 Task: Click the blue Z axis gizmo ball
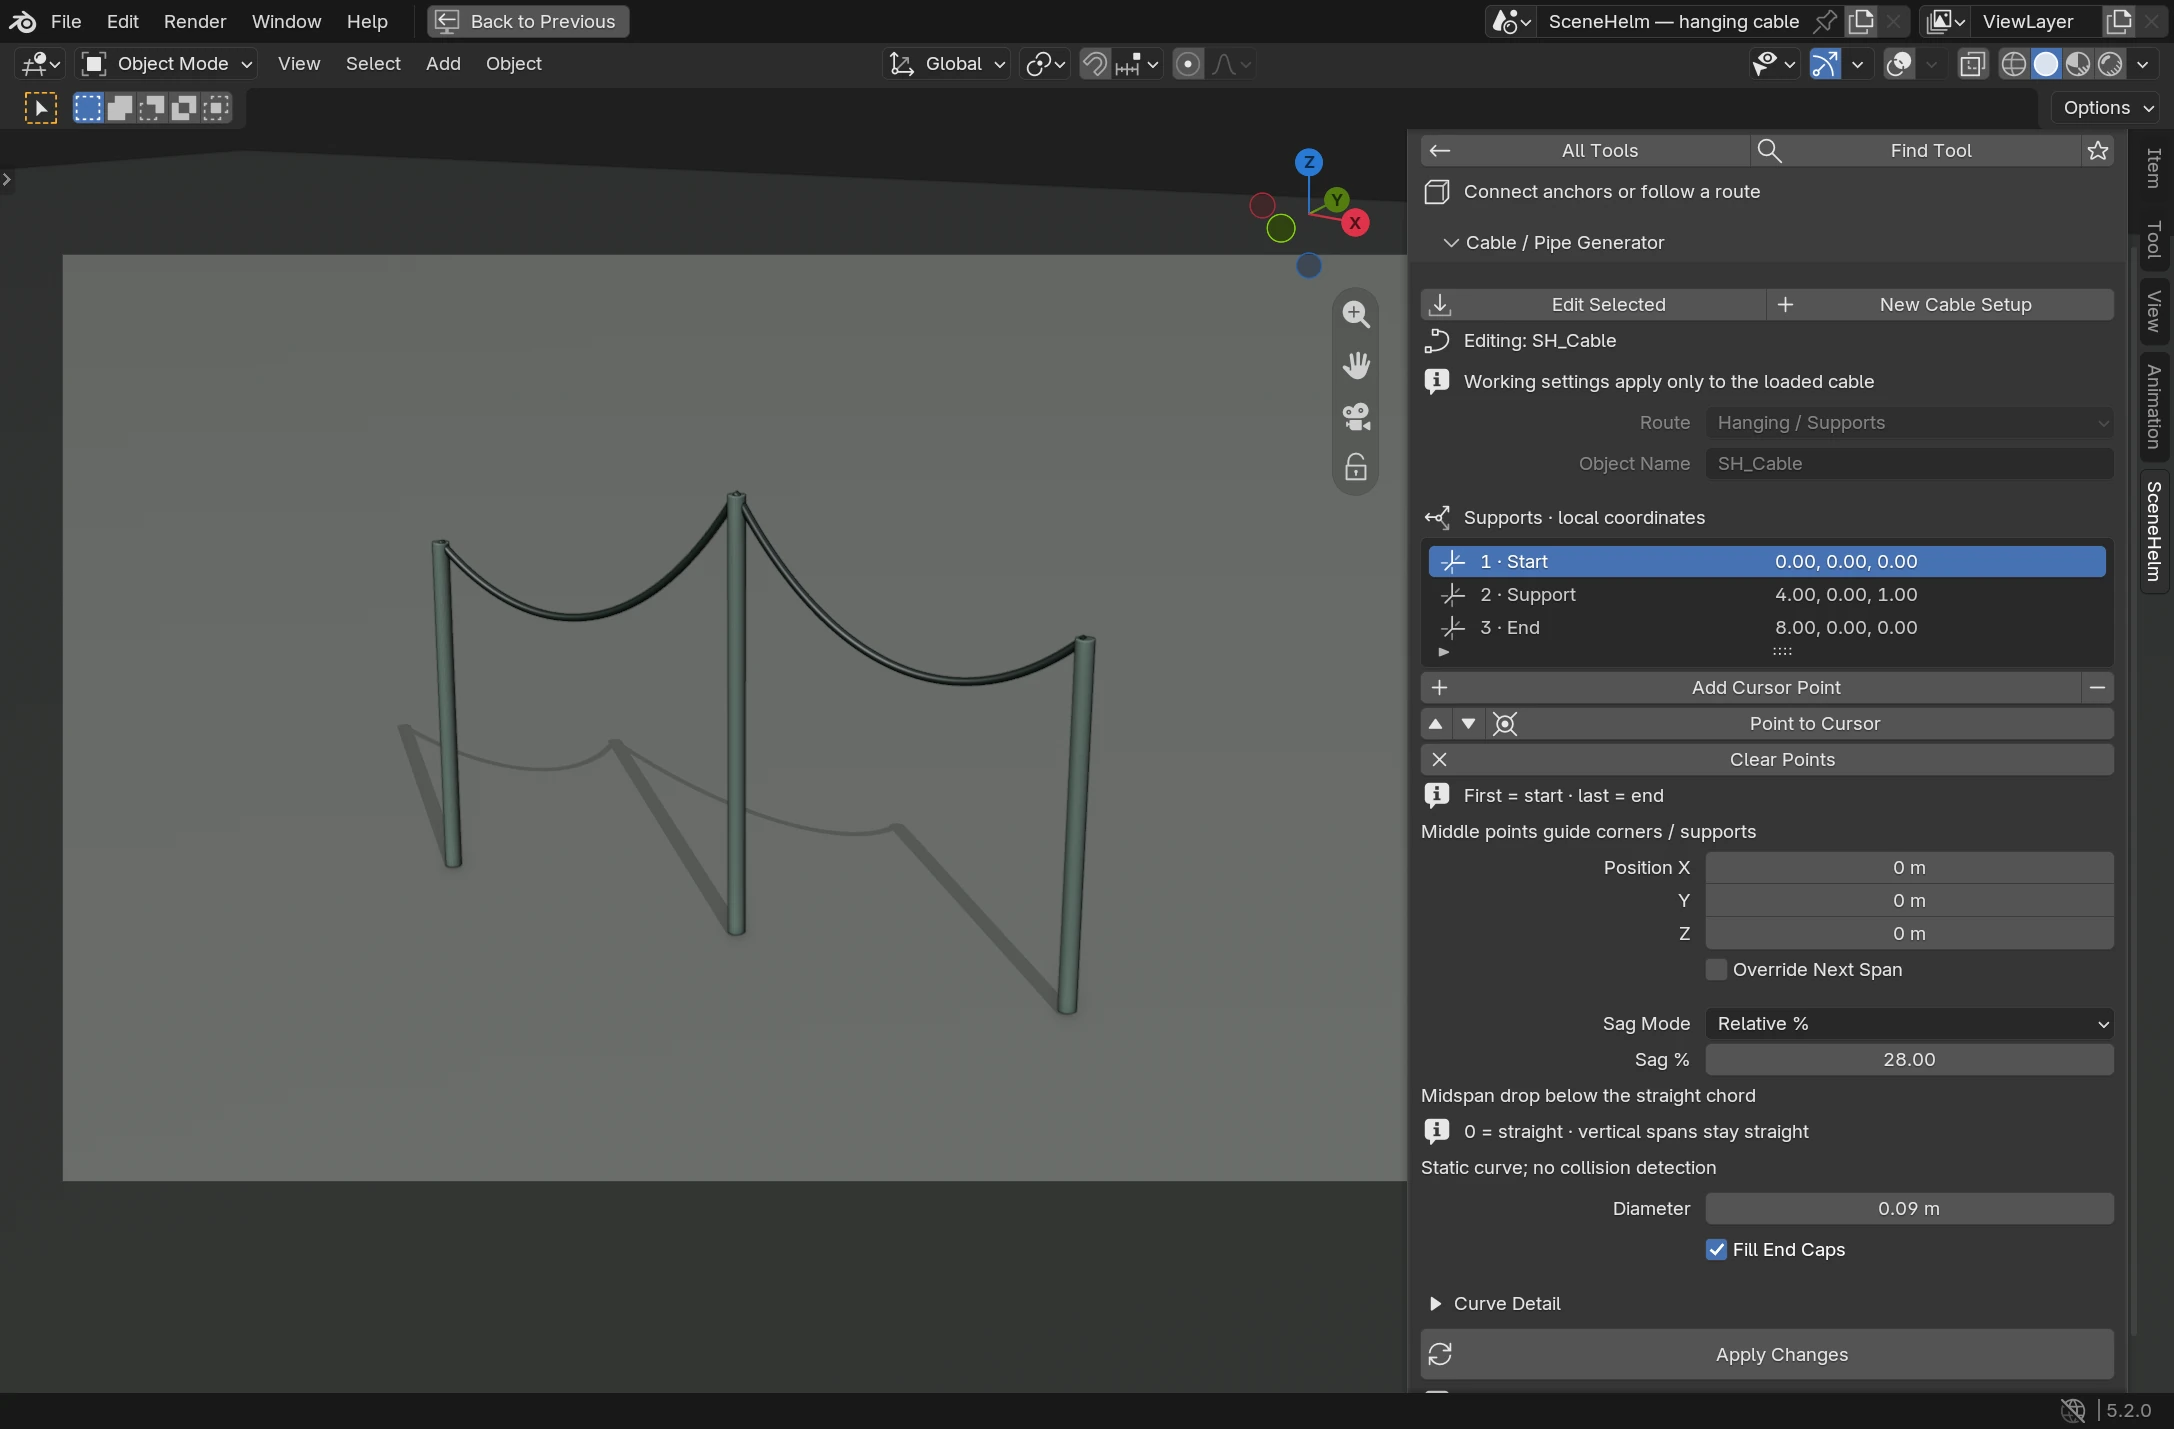1308,162
